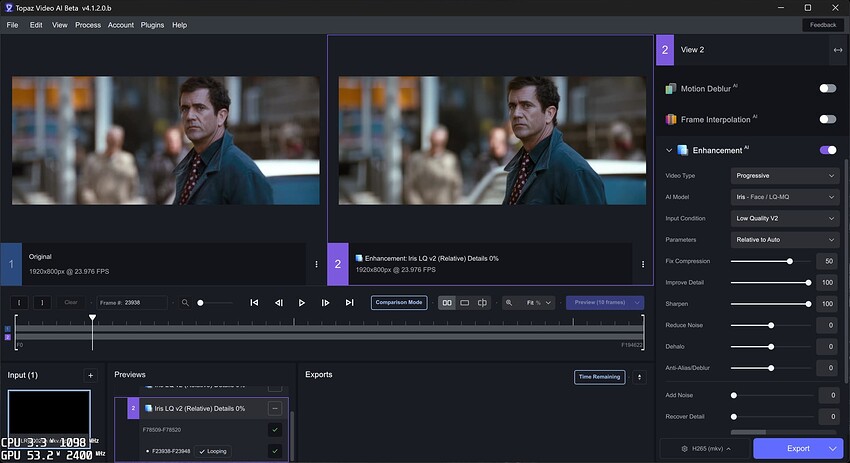The height and width of the screenshot is (463, 850).
Task: Open the Input Condition dropdown
Action: (x=785, y=218)
